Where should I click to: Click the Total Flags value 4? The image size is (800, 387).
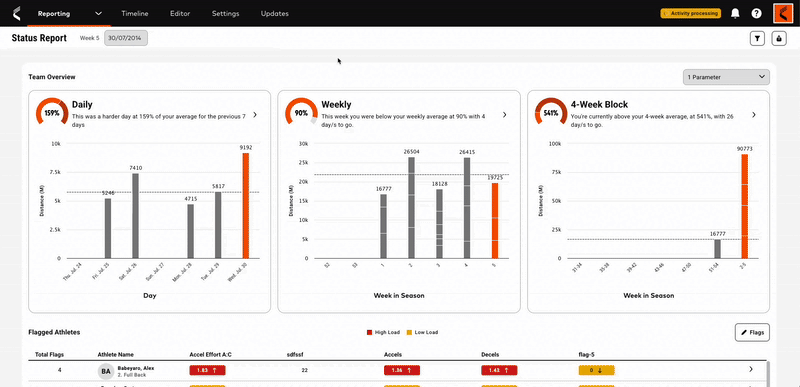point(60,371)
